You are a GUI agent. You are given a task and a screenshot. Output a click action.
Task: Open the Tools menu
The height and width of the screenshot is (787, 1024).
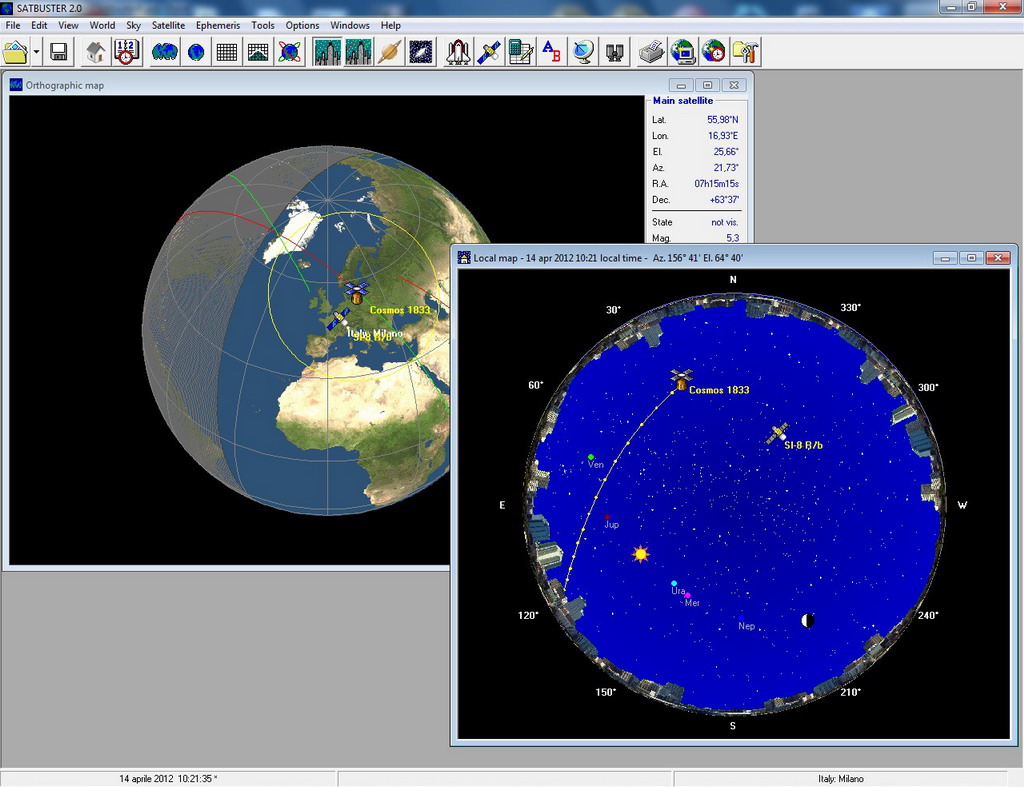click(x=263, y=25)
